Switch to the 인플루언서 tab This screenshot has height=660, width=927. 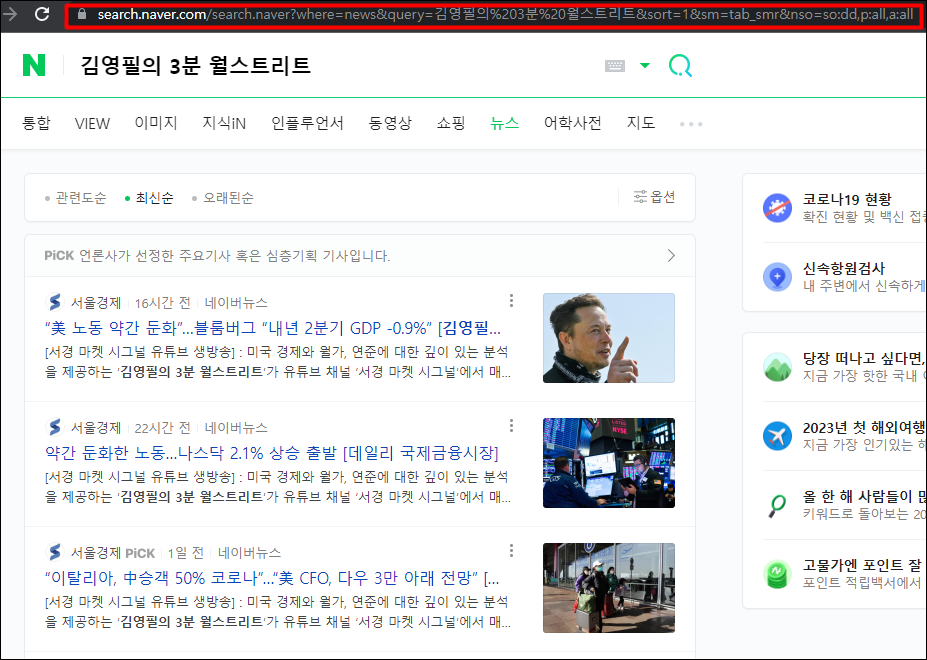click(307, 123)
